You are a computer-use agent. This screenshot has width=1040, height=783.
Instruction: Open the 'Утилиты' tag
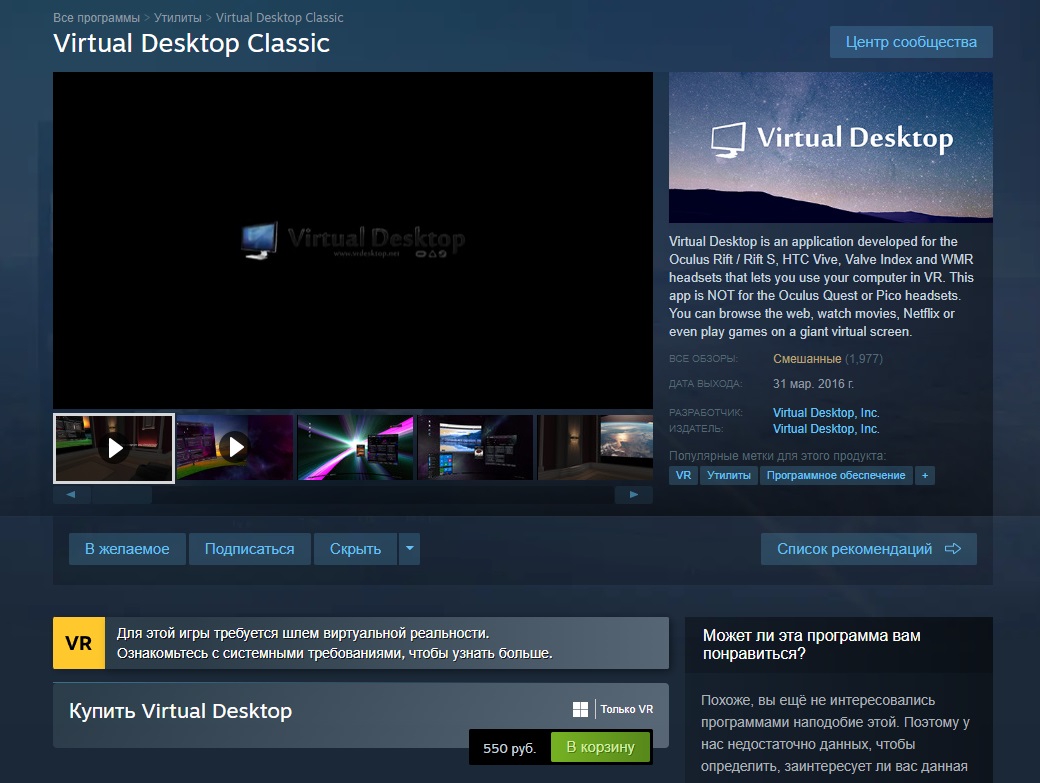pyautogui.click(x=728, y=475)
